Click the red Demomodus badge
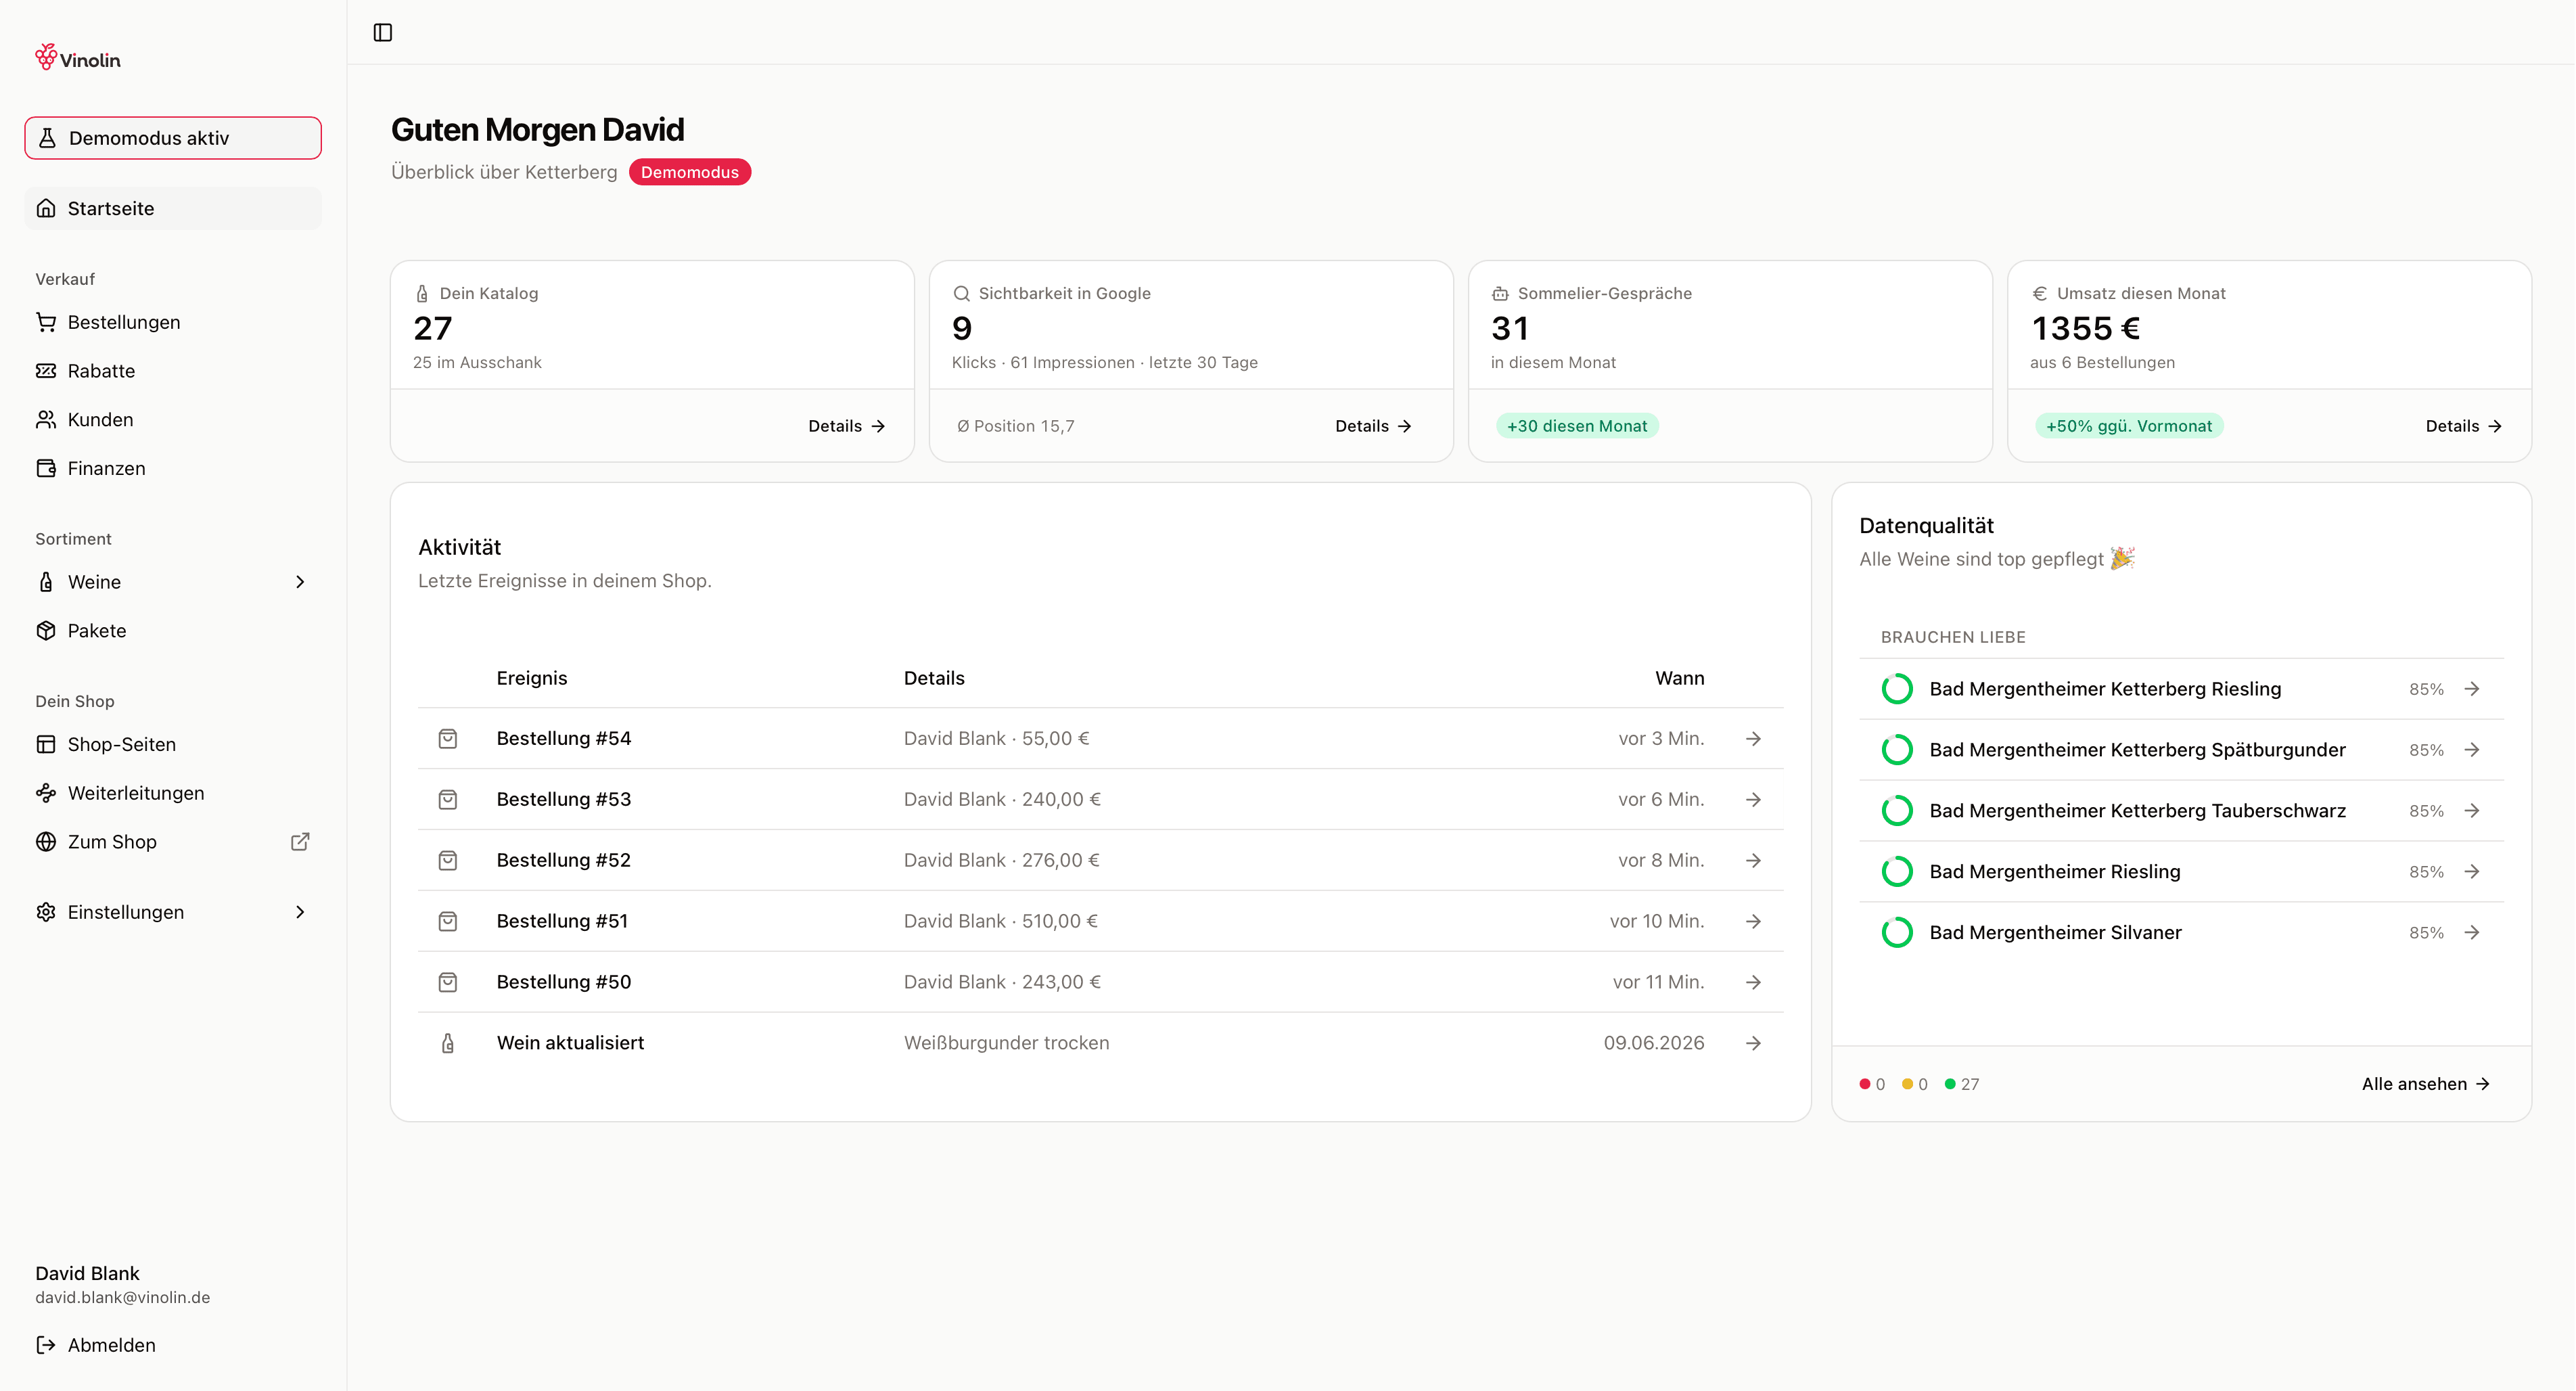This screenshot has width=2576, height=1391. click(x=690, y=172)
